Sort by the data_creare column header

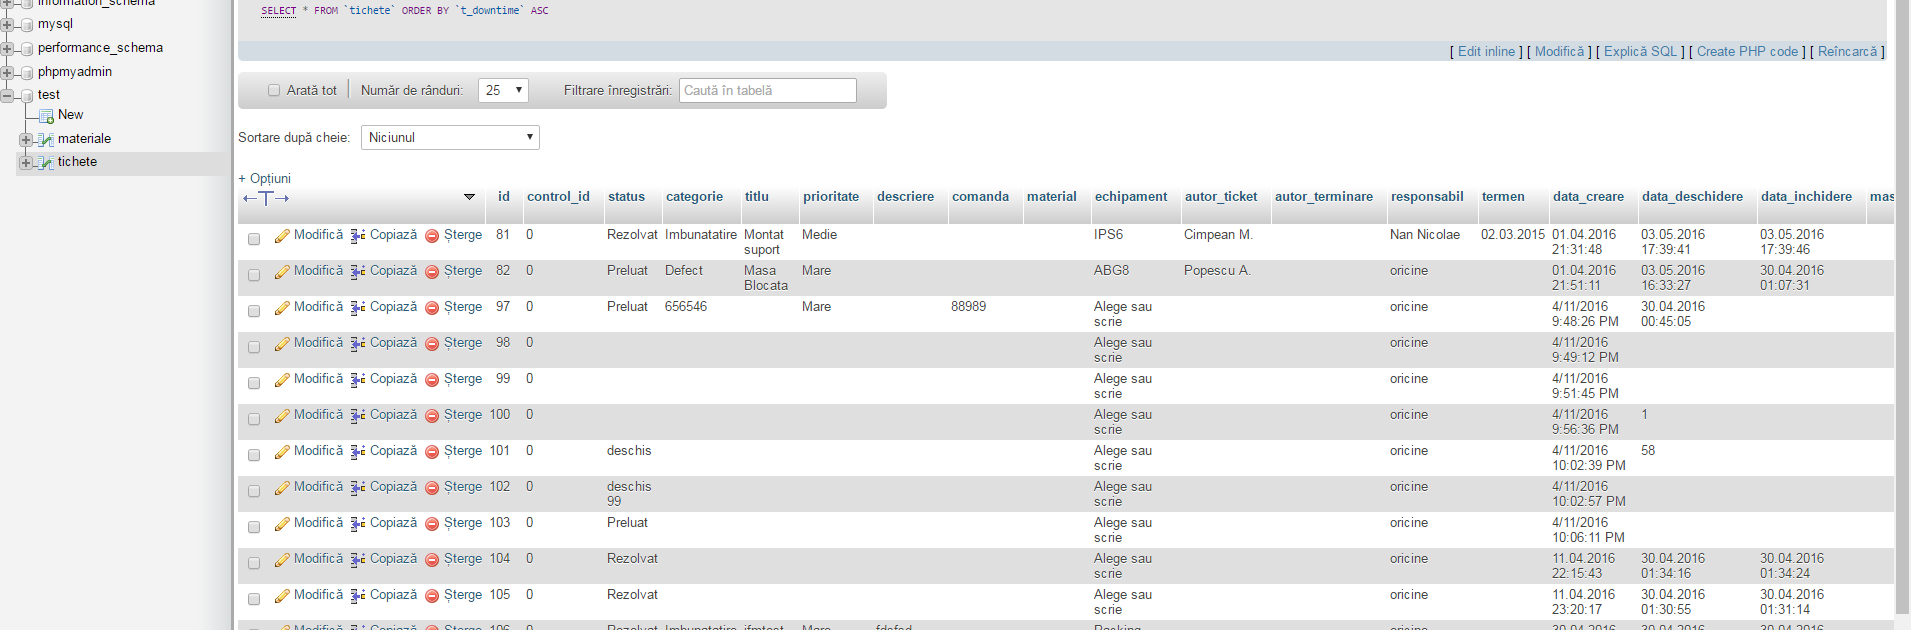pos(1588,197)
